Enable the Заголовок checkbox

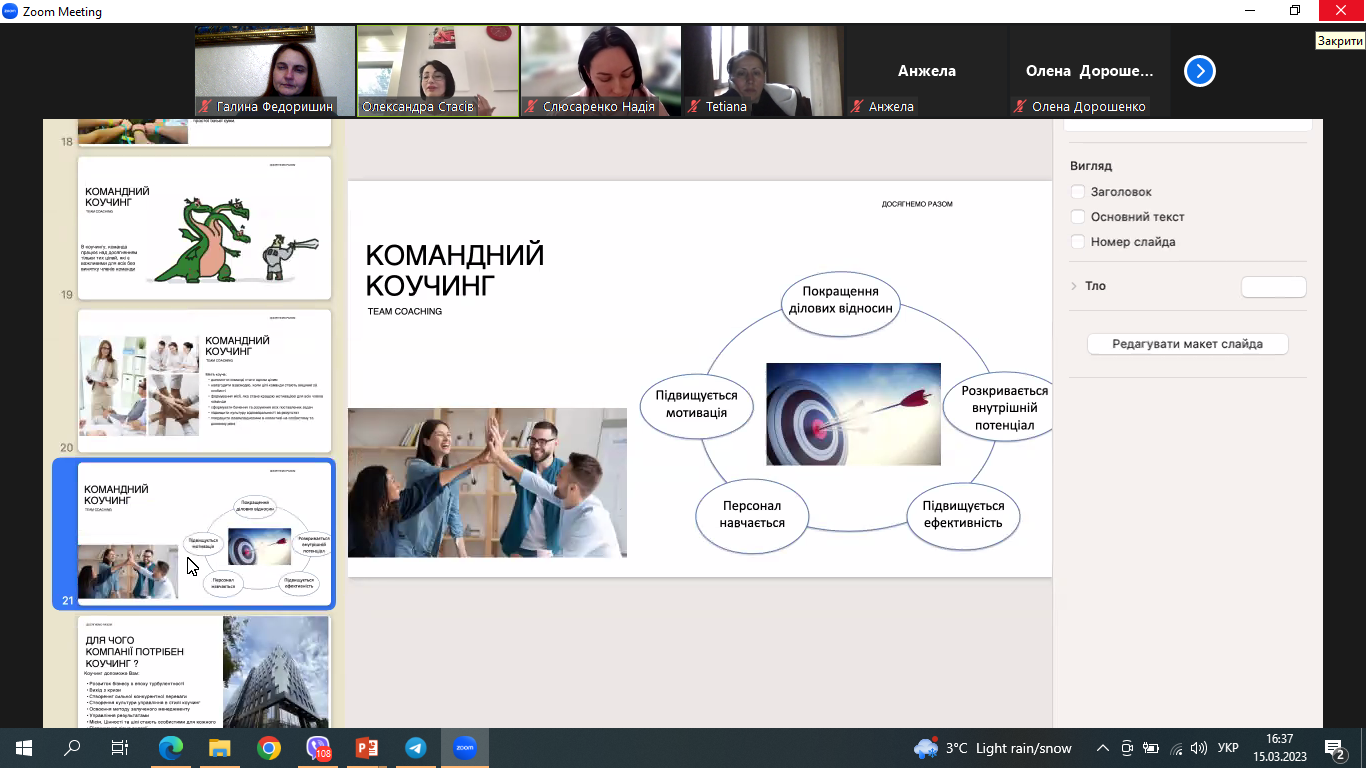1078,192
